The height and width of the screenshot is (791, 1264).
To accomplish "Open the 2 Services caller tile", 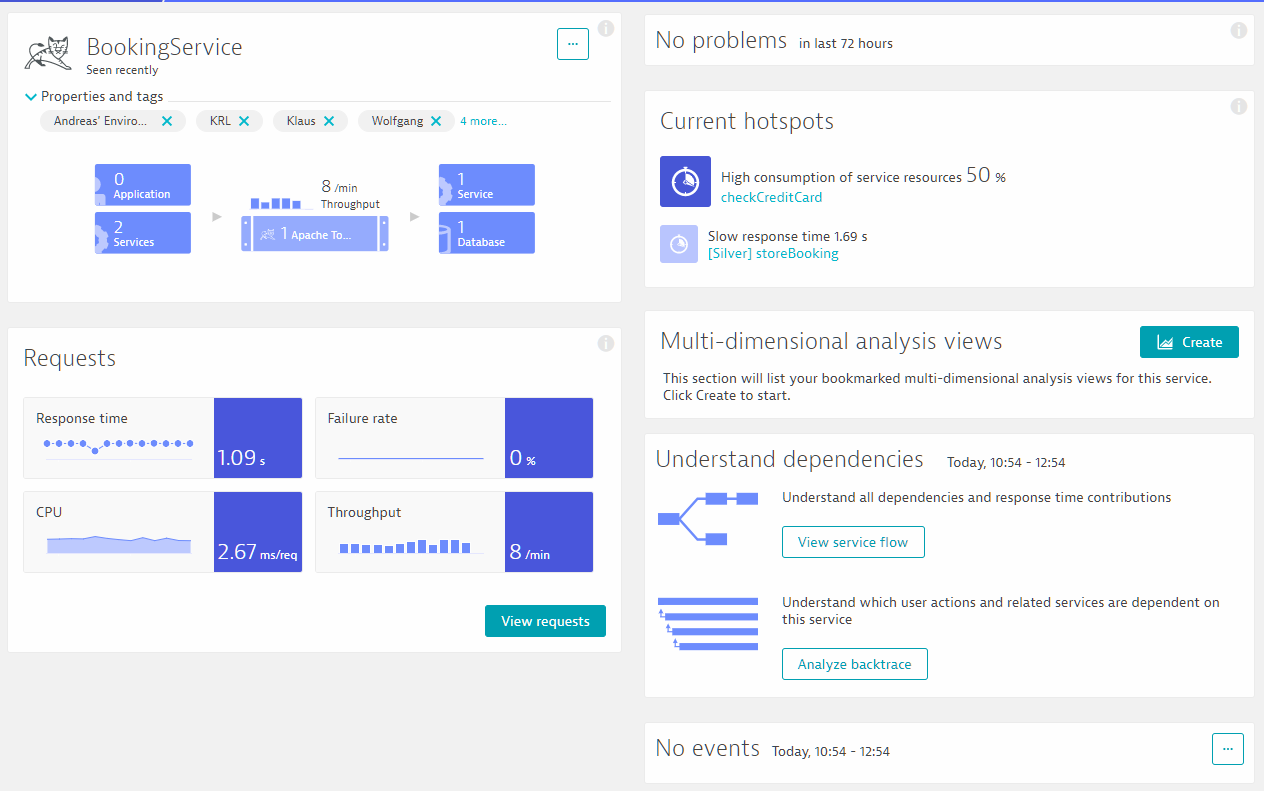I will (x=143, y=232).
